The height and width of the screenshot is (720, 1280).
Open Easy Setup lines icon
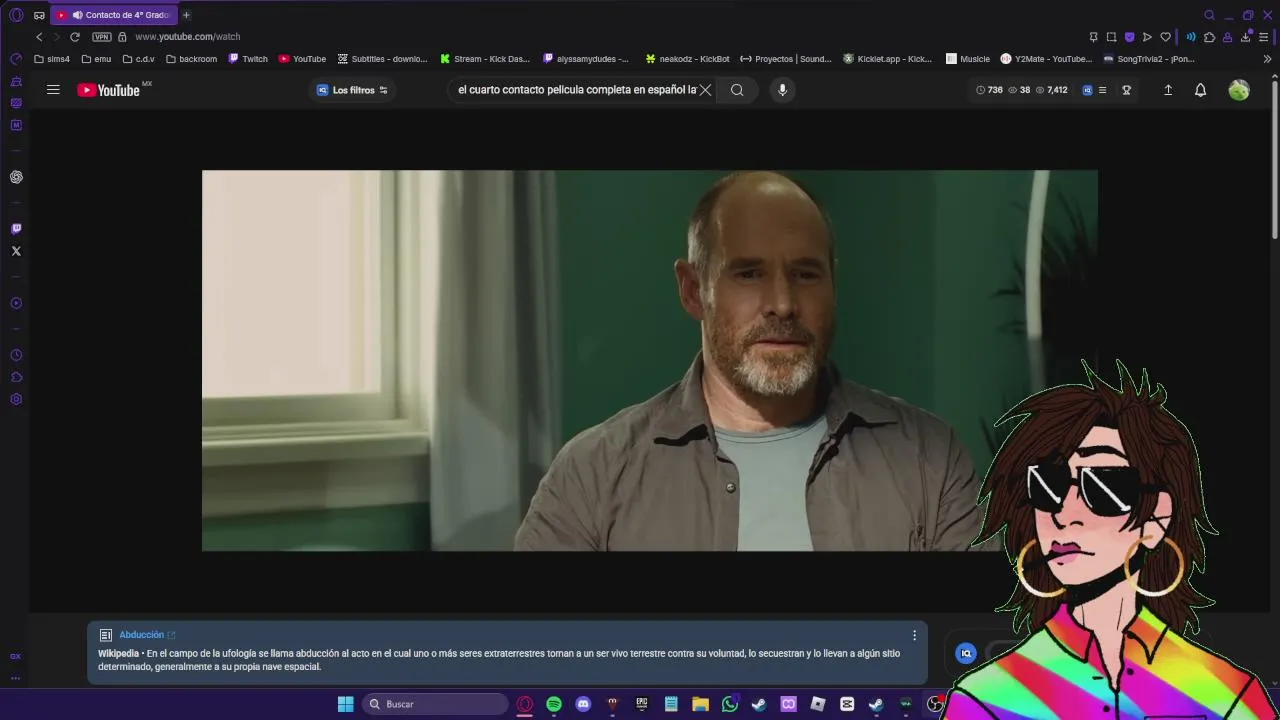1264,37
